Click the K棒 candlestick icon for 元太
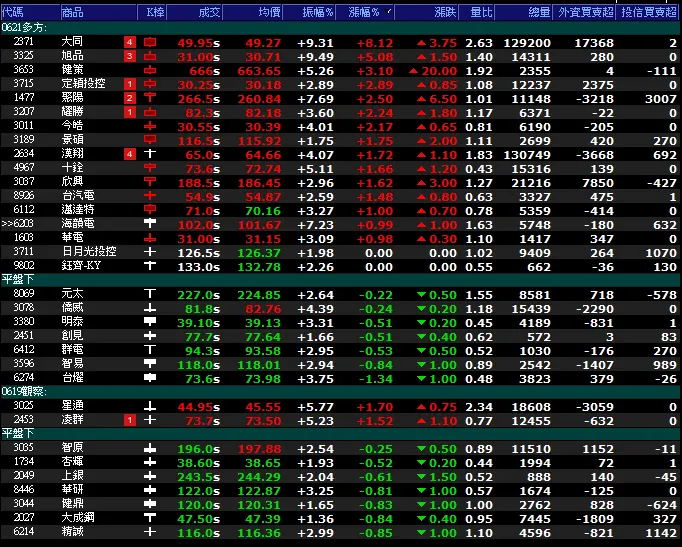This screenshot has height=547, width=682. [x=150, y=294]
